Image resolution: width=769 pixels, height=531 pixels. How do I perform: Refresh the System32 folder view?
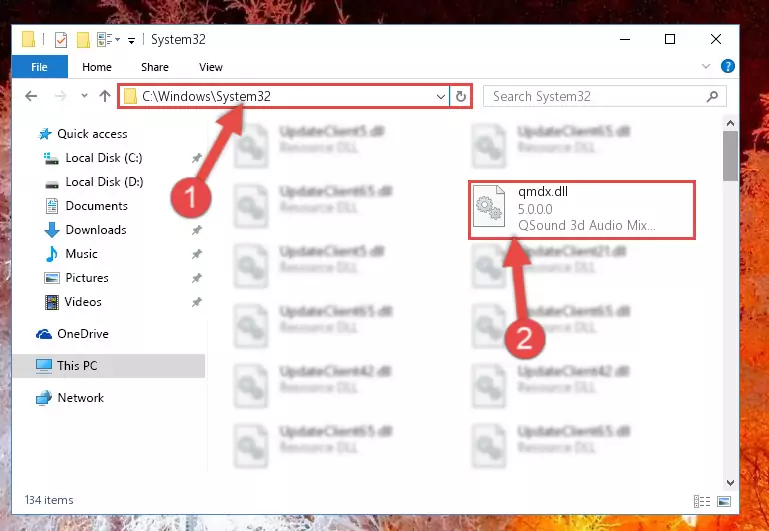(461, 97)
